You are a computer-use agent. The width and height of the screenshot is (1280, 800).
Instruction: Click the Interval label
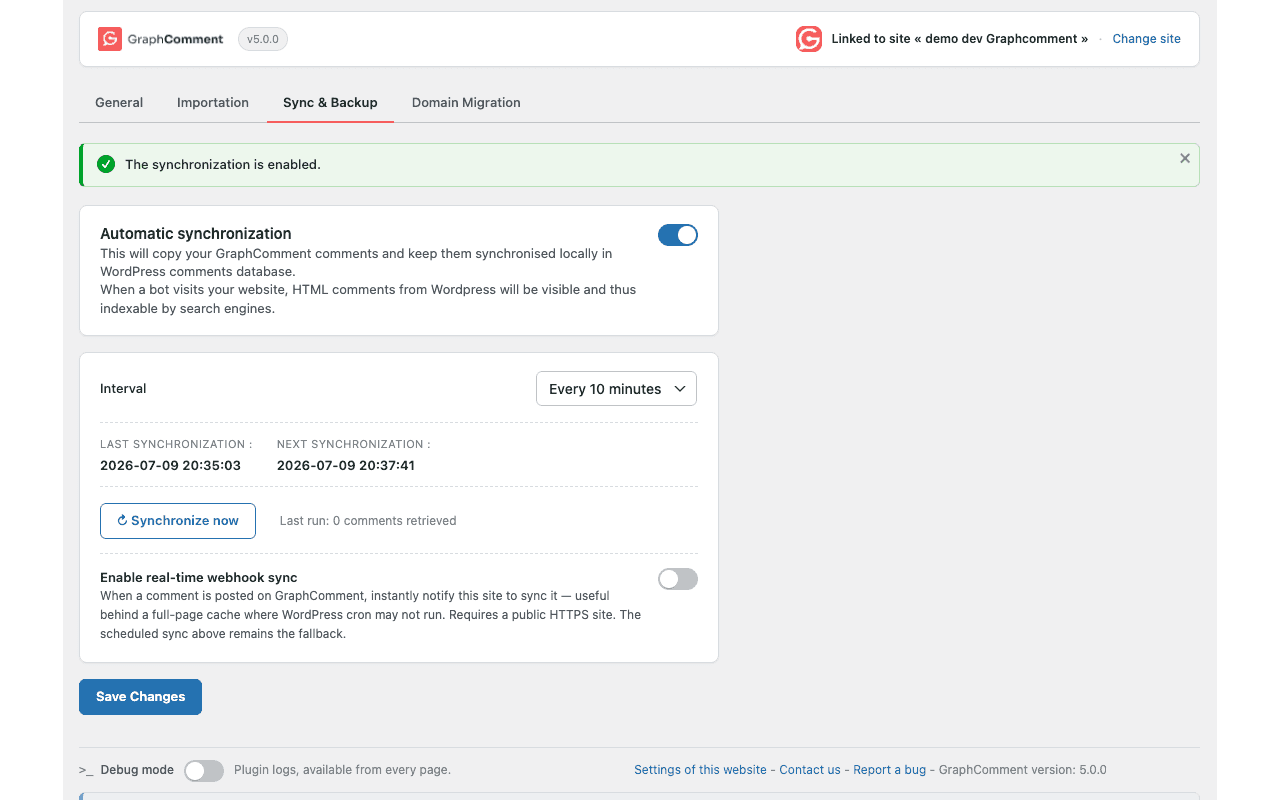pyautogui.click(x=123, y=389)
